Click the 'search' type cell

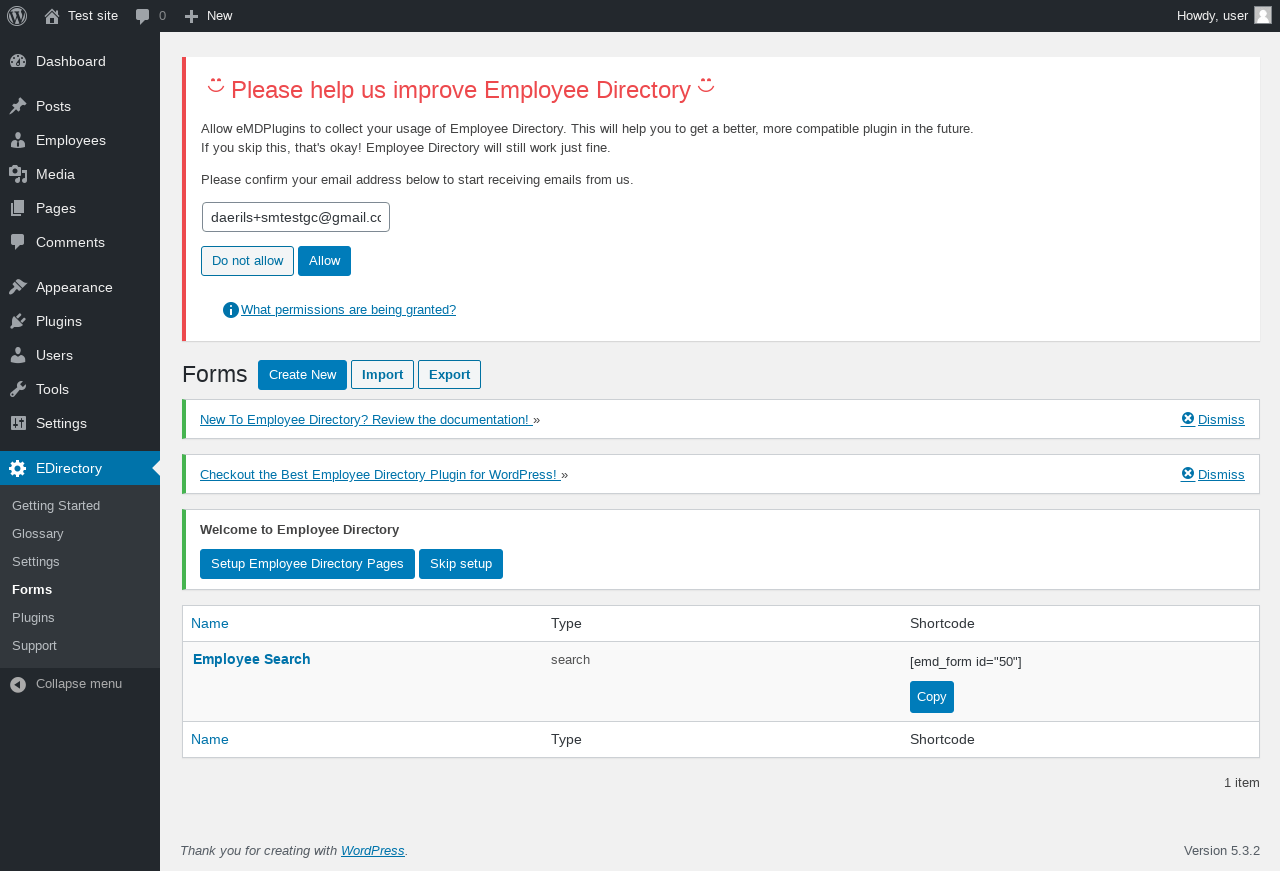coord(571,660)
